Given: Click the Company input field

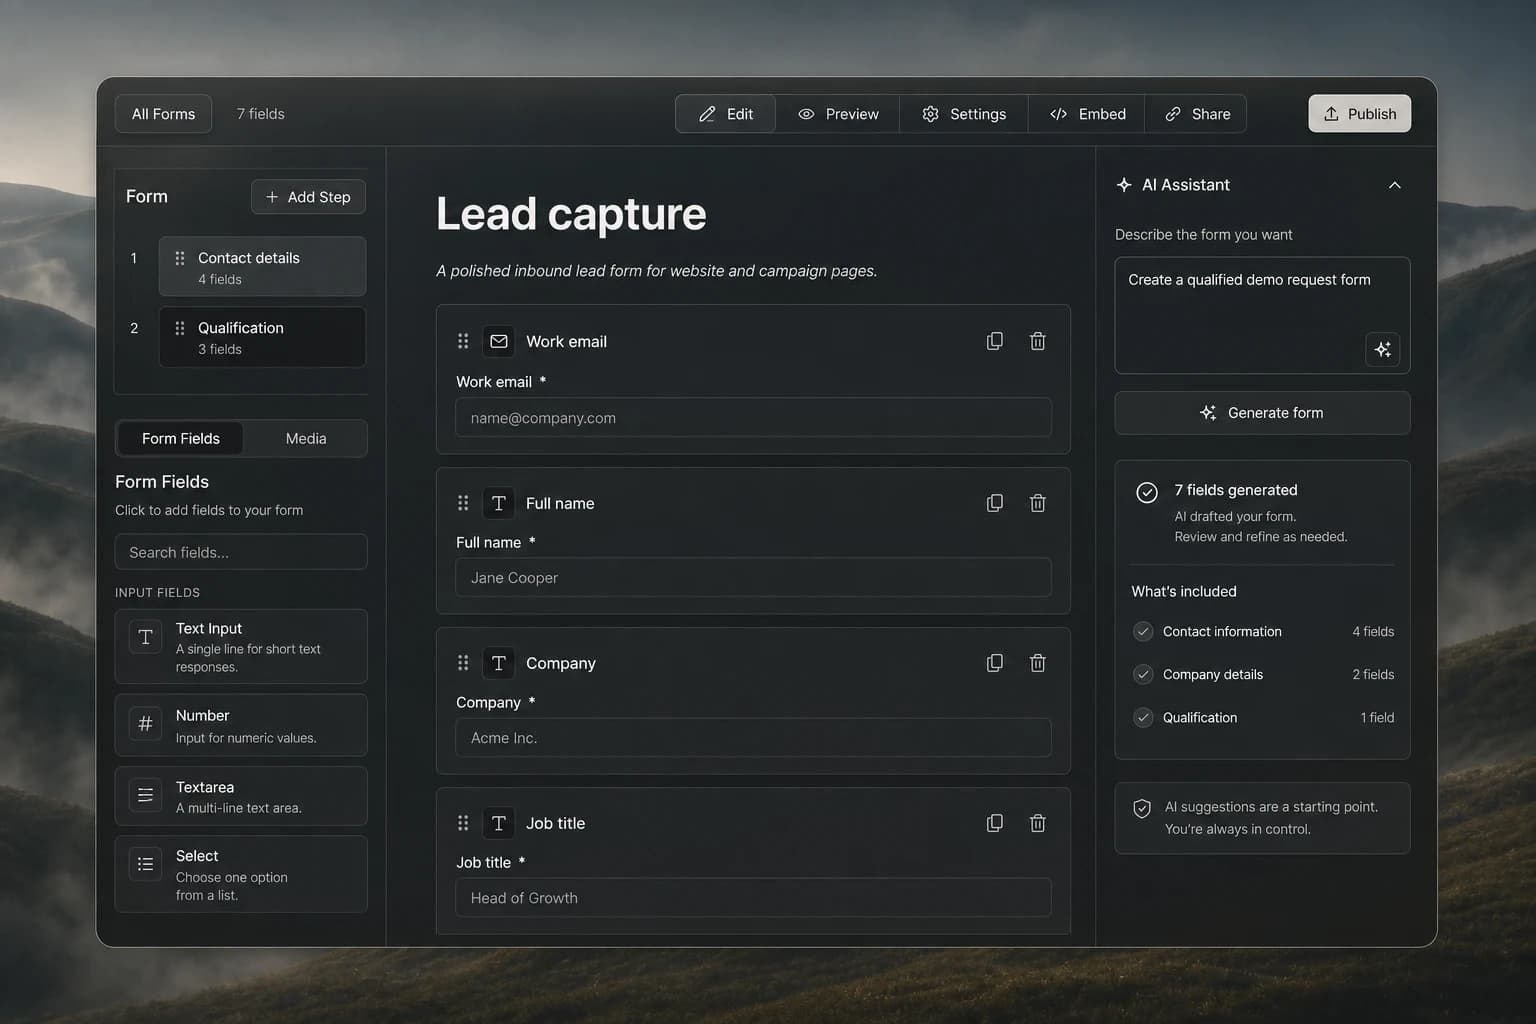Looking at the screenshot, I should 753,738.
